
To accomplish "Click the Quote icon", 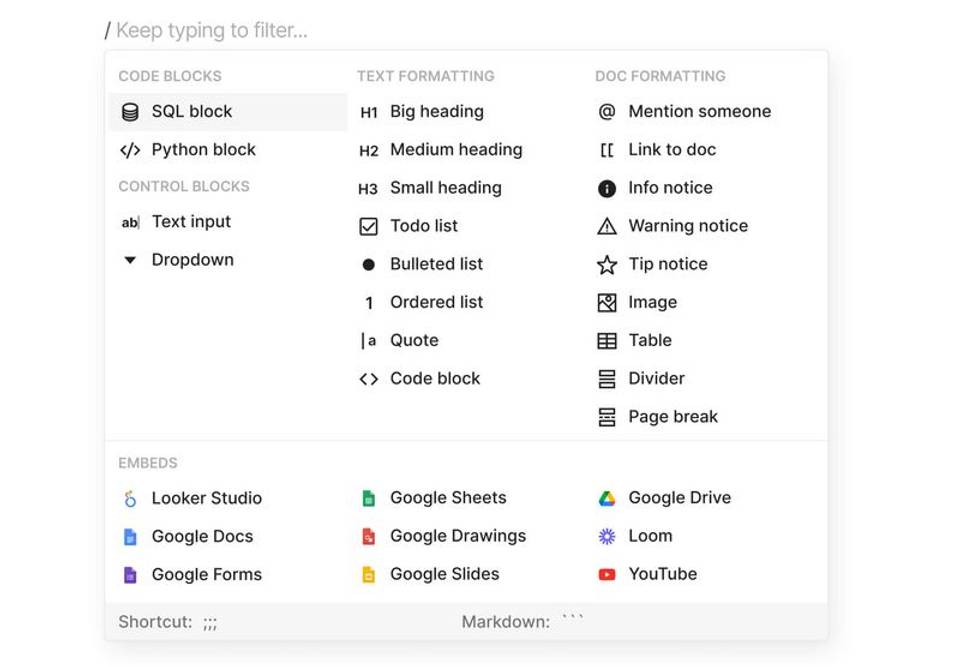I will pyautogui.click(x=369, y=341).
